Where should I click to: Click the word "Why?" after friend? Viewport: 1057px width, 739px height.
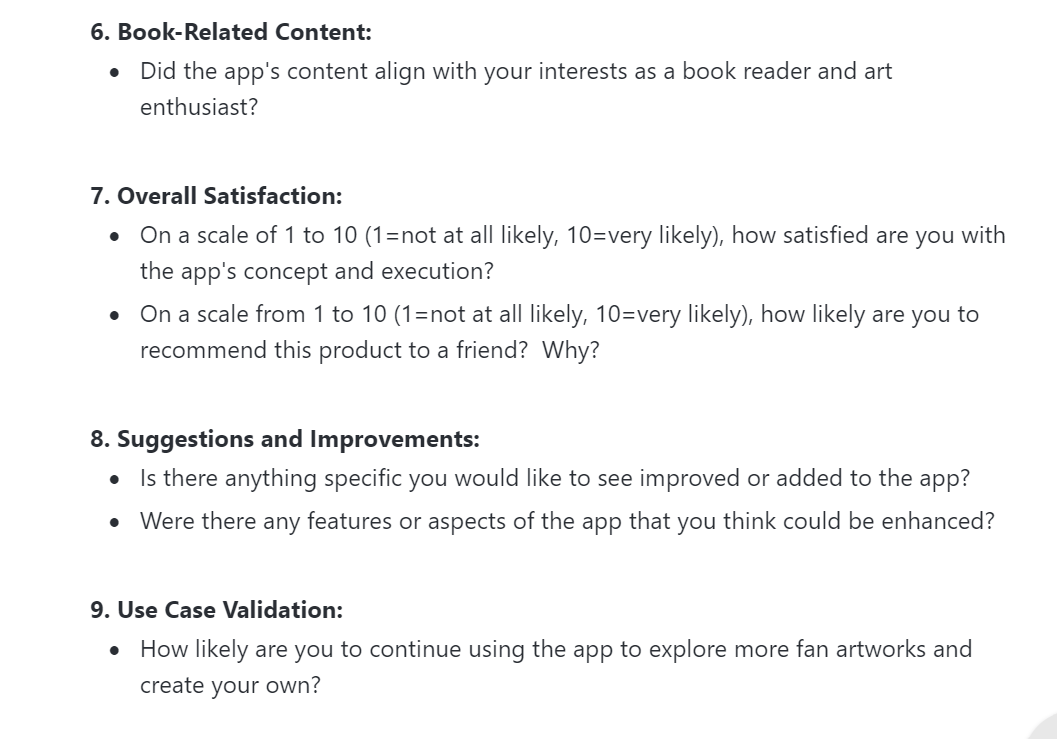coord(570,350)
